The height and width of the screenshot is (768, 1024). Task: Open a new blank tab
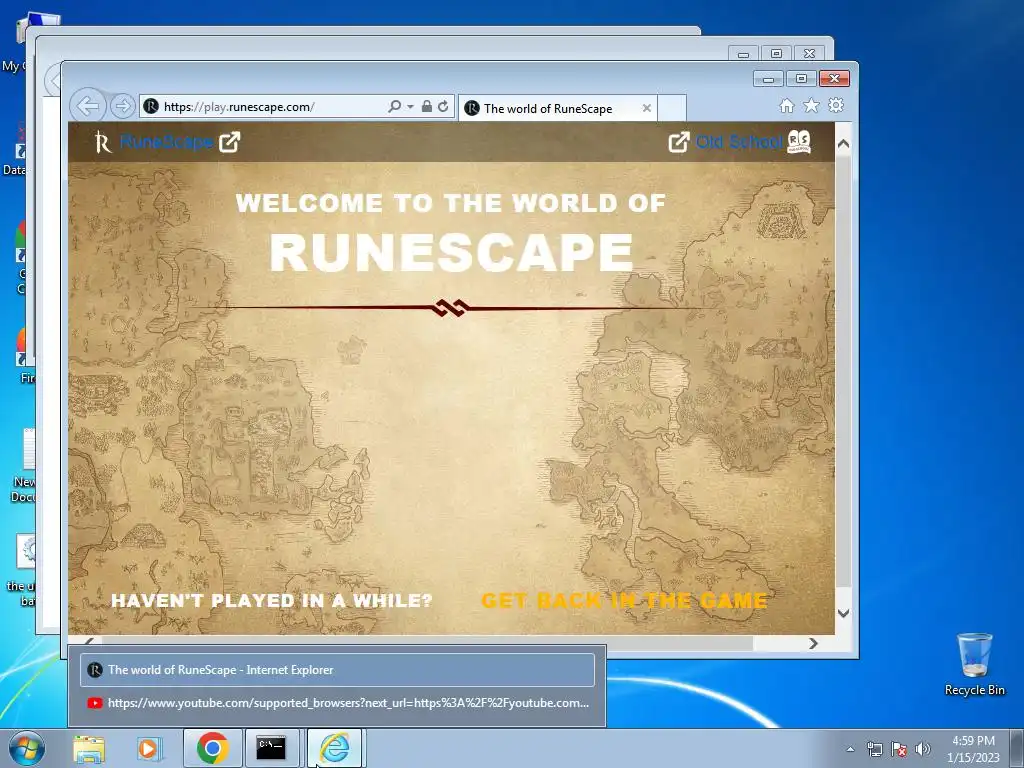point(671,108)
